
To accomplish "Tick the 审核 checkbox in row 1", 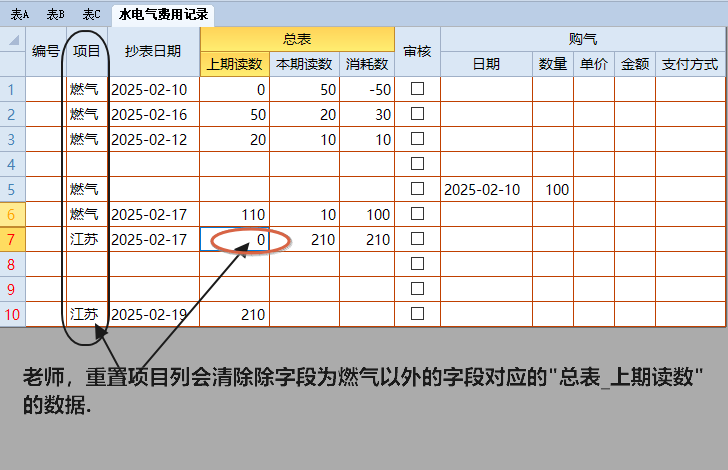I will click(x=417, y=89).
